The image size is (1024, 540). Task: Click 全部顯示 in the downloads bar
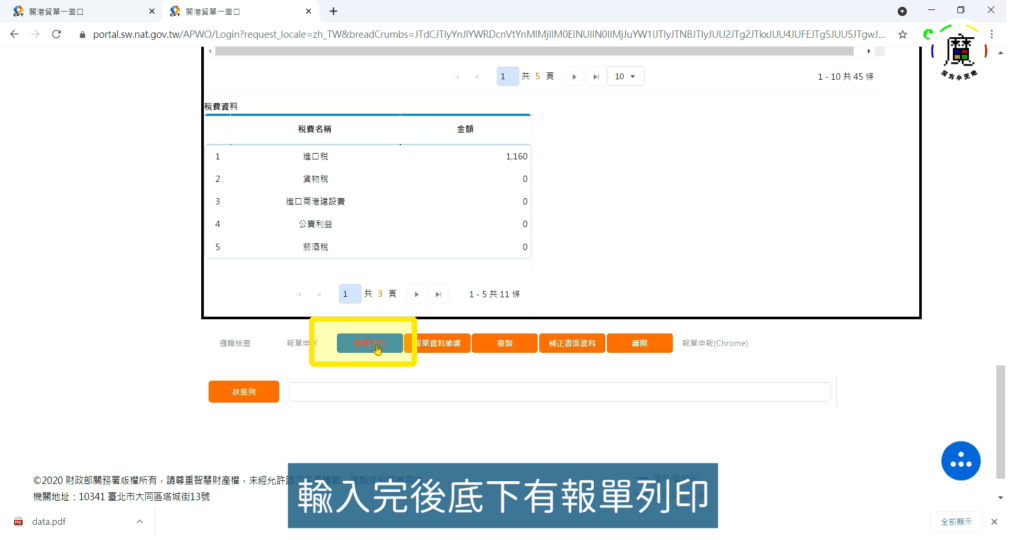pyautogui.click(x=956, y=522)
